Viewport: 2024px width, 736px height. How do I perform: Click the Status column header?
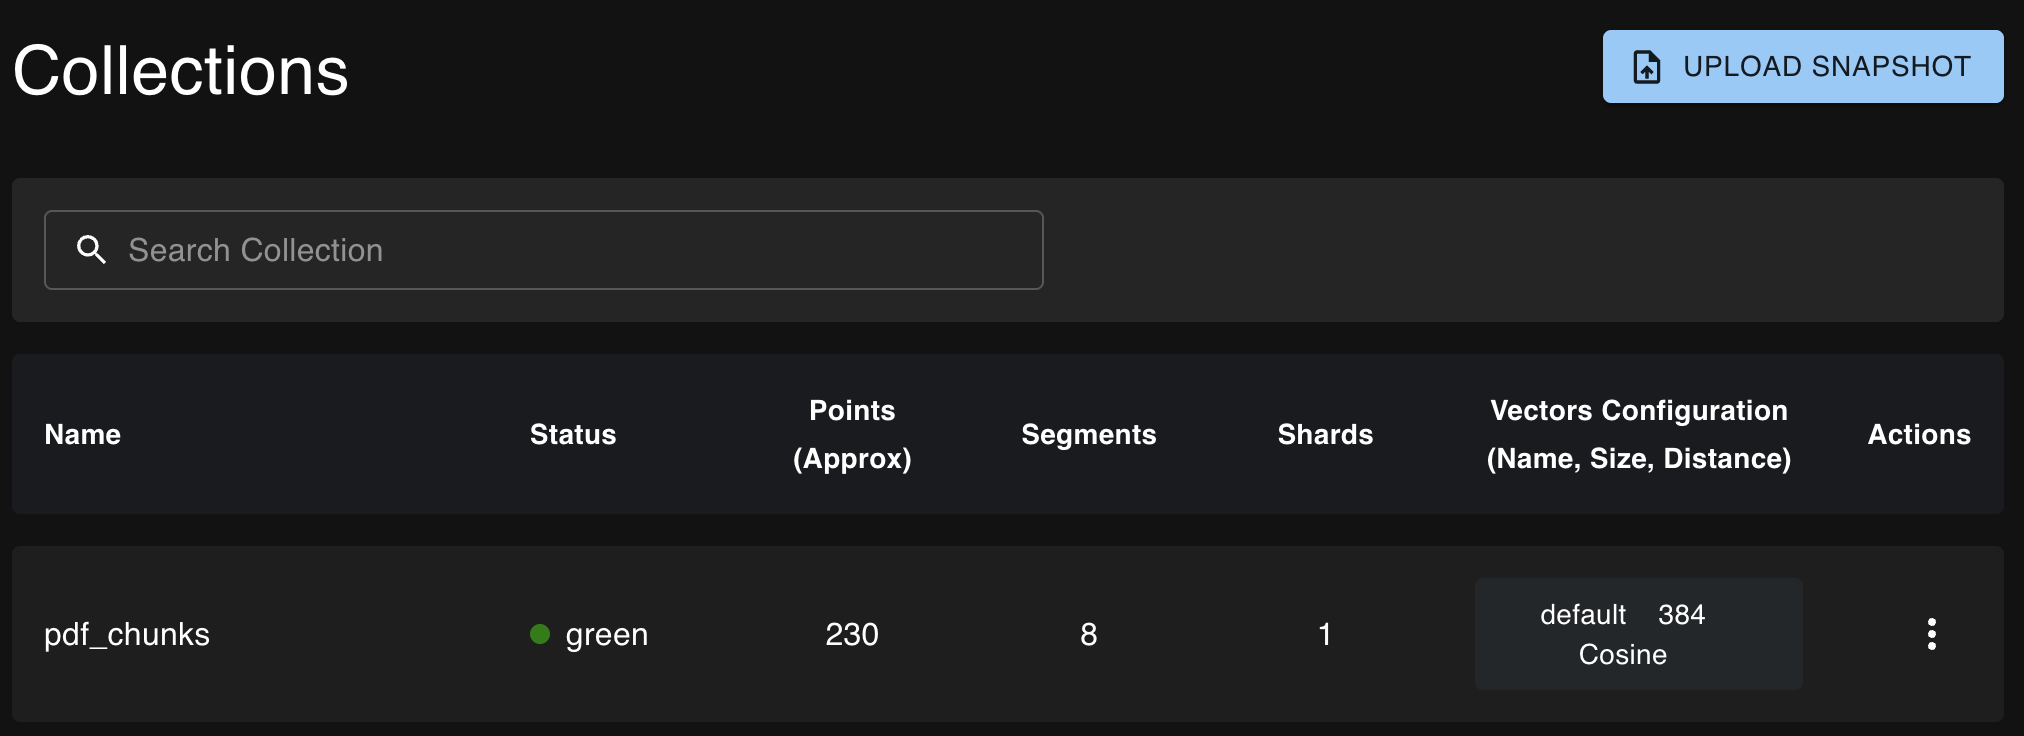click(x=573, y=434)
